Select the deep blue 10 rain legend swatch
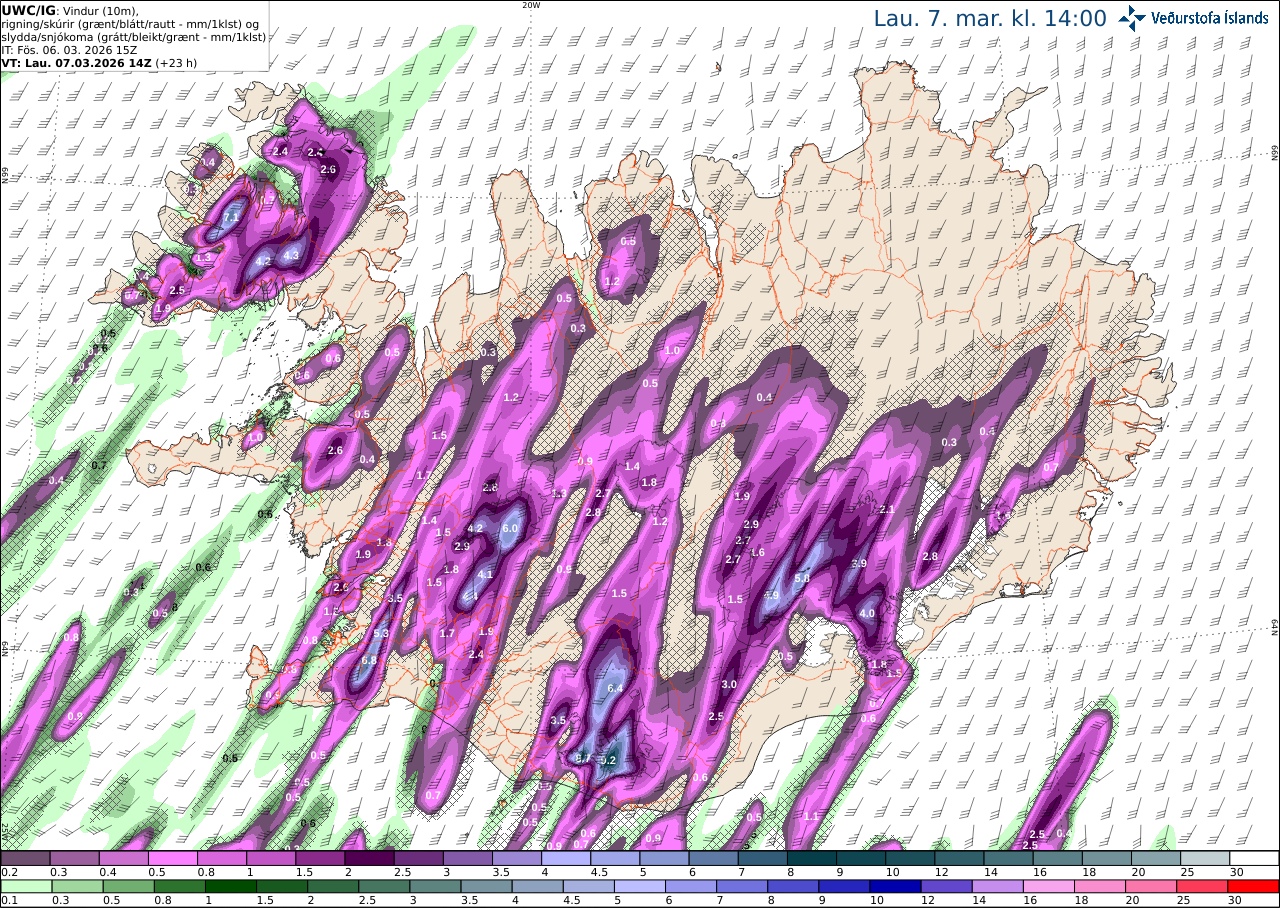Image resolution: width=1280 pixels, height=908 pixels. (895, 886)
